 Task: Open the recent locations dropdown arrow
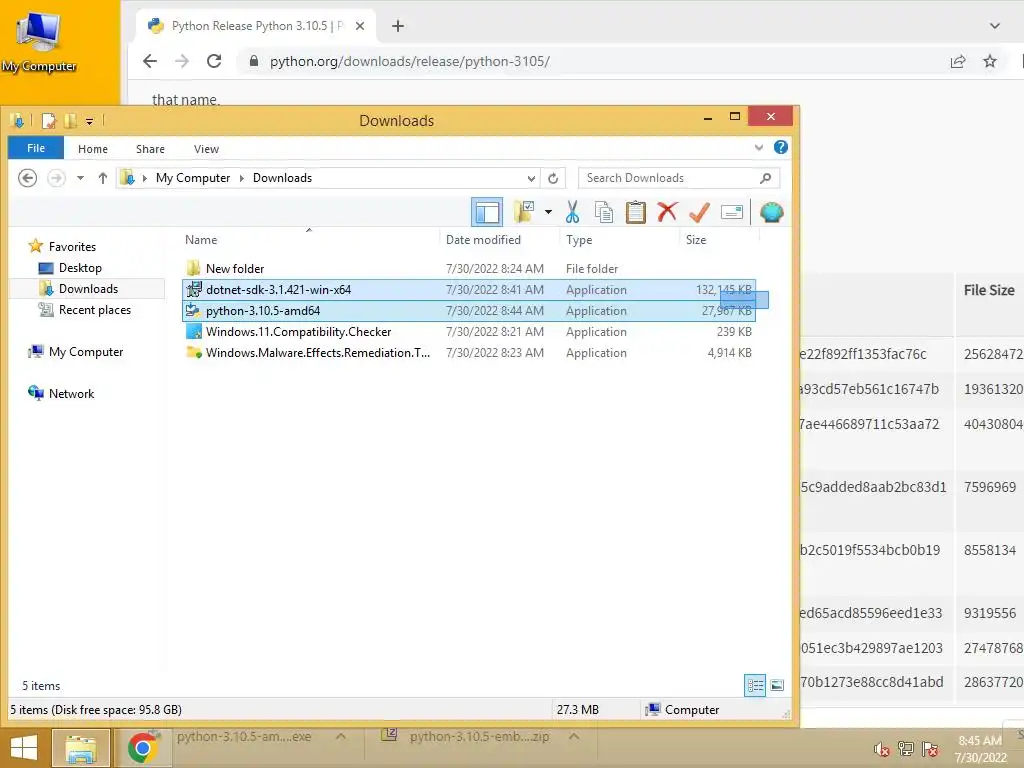[80, 178]
